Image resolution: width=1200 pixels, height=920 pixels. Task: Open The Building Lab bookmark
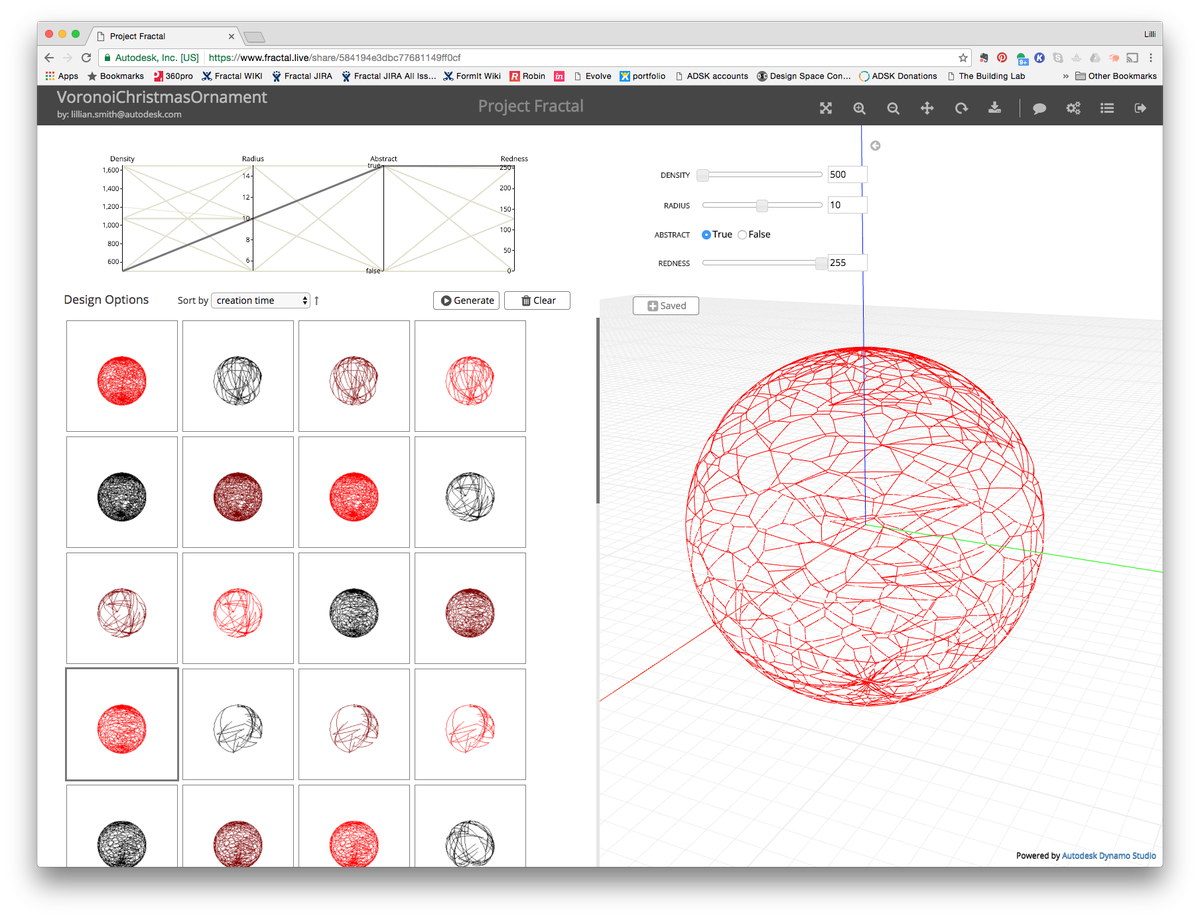(x=984, y=76)
